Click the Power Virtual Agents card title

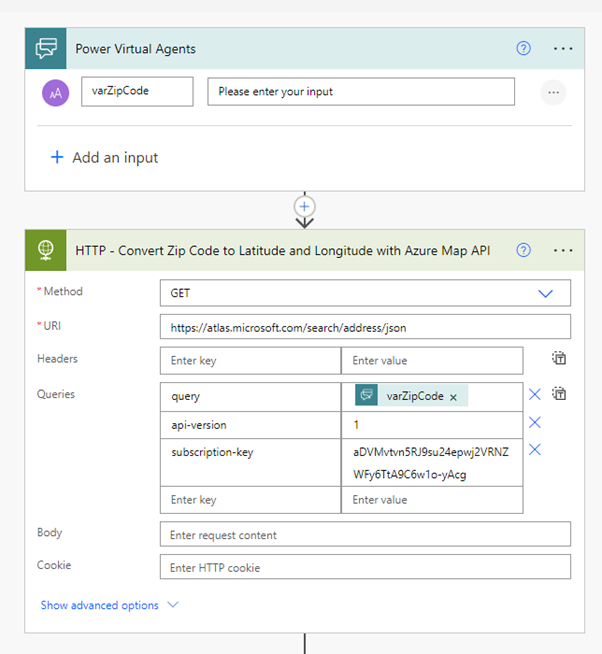(x=135, y=49)
